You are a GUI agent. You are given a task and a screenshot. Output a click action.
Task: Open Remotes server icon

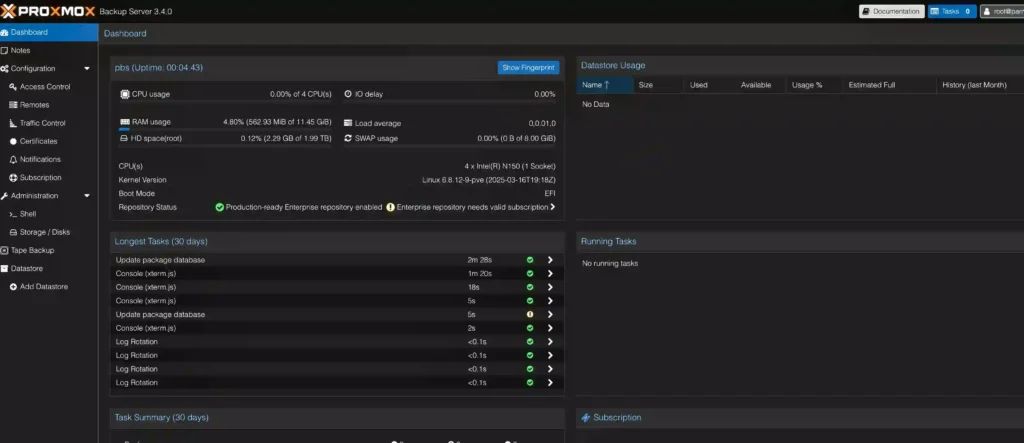click(x=13, y=105)
